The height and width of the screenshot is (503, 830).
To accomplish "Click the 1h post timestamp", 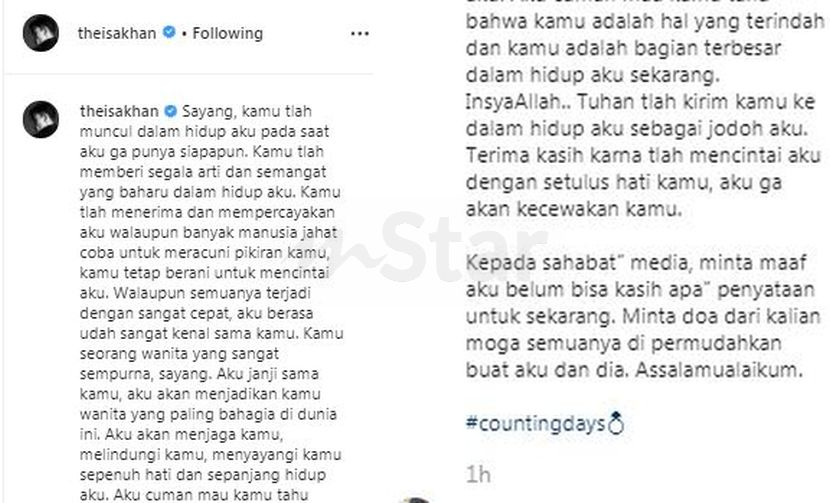I will coord(478,474).
